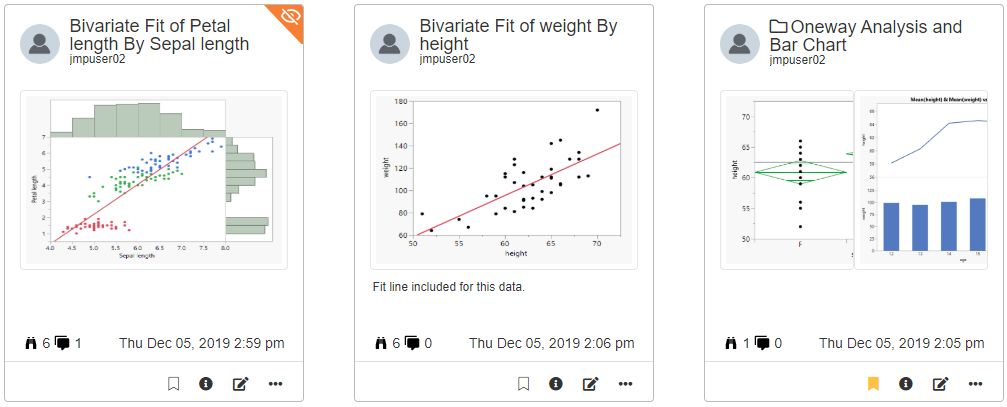Open info for Oneway Analysis card
The height and width of the screenshot is (407, 1007).
906,384
